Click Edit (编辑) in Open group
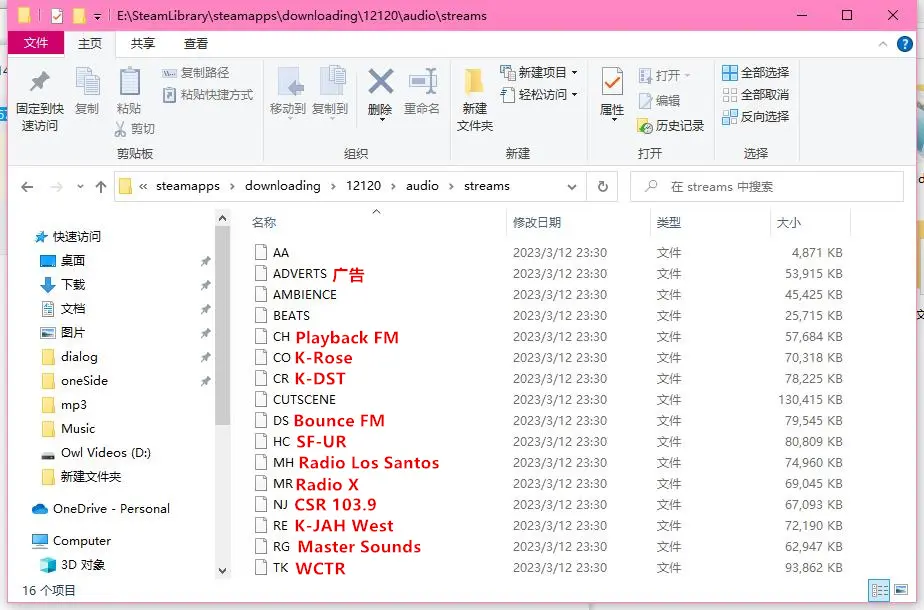The height and width of the screenshot is (610, 924). tap(659, 101)
